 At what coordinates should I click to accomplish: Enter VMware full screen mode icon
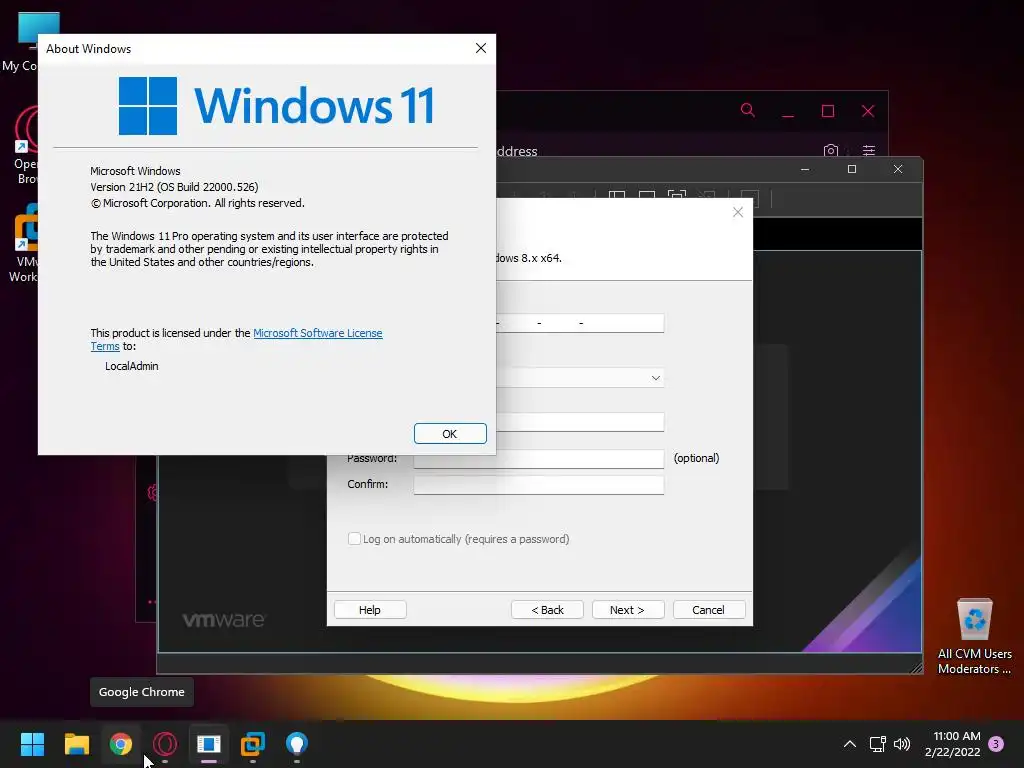(677, 197)
